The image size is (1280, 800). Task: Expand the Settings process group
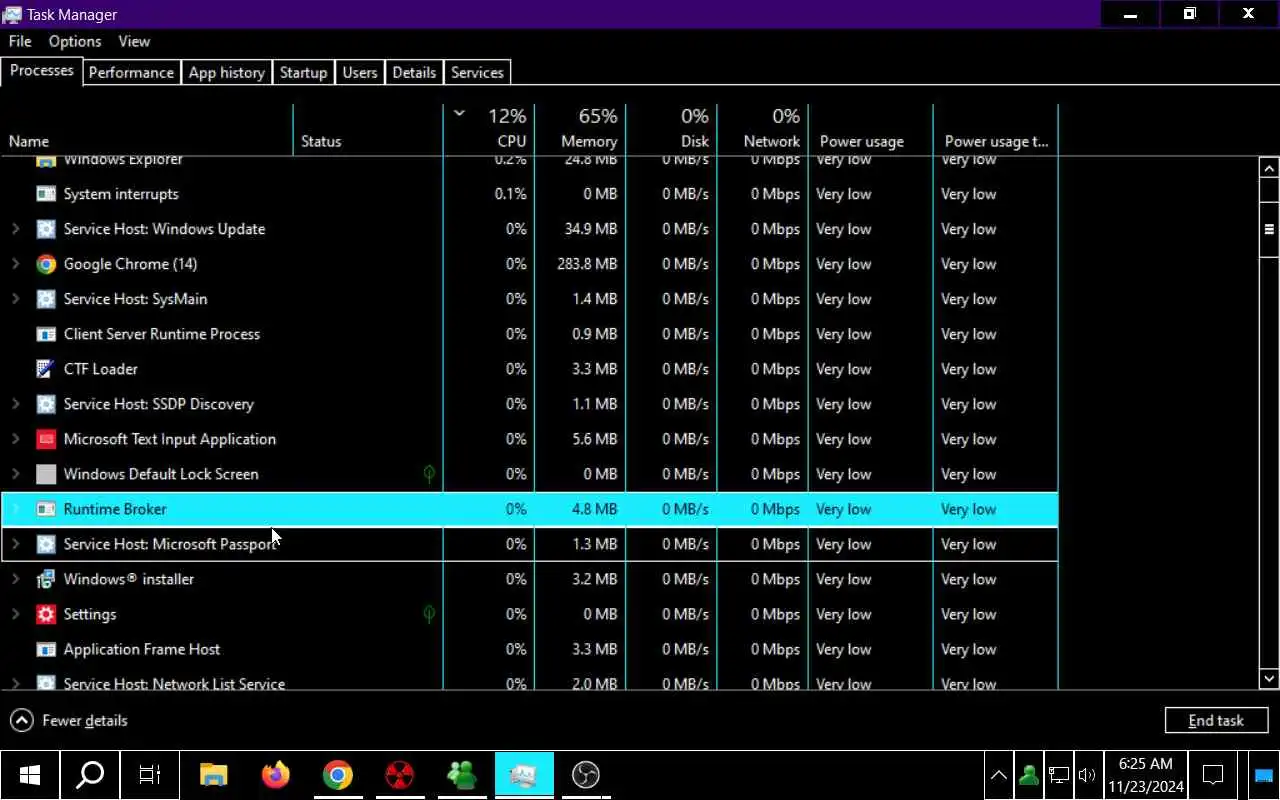15,614
